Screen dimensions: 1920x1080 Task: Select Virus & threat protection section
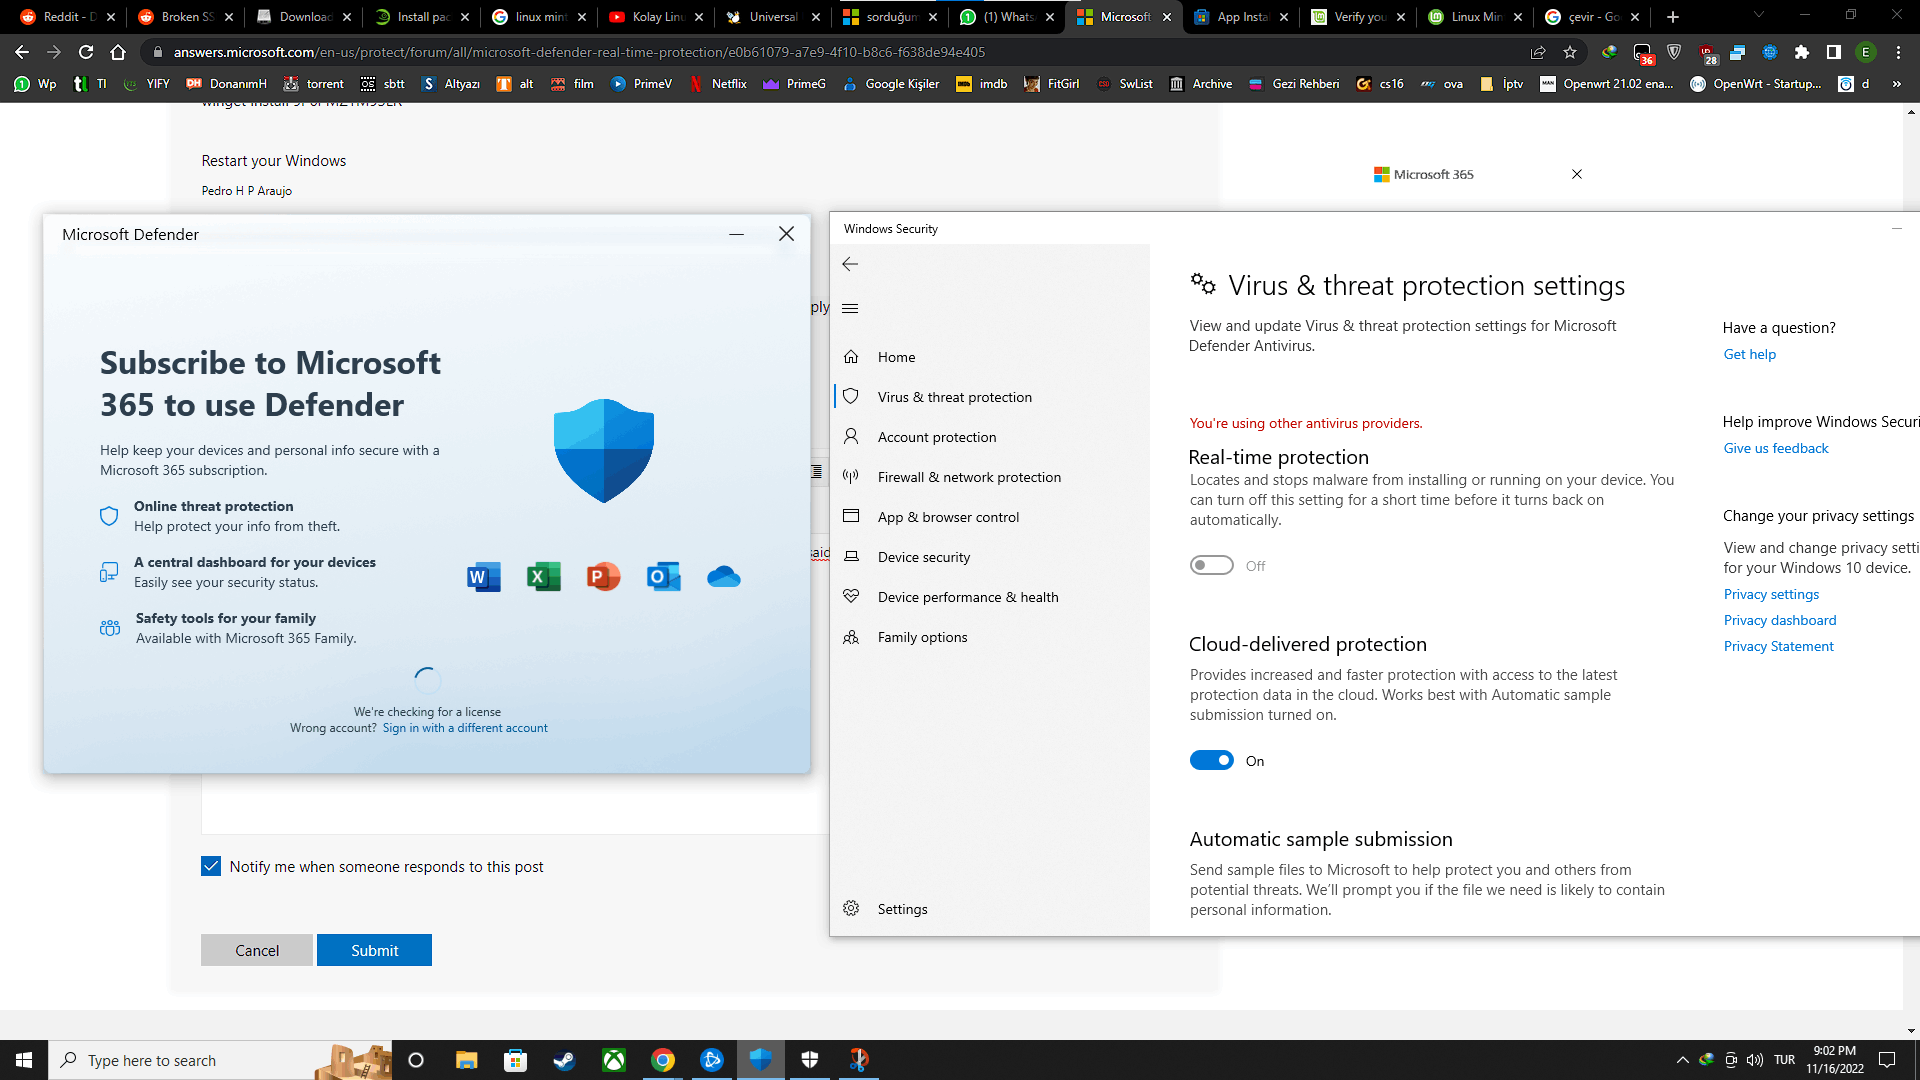click(x=954, y=397)
